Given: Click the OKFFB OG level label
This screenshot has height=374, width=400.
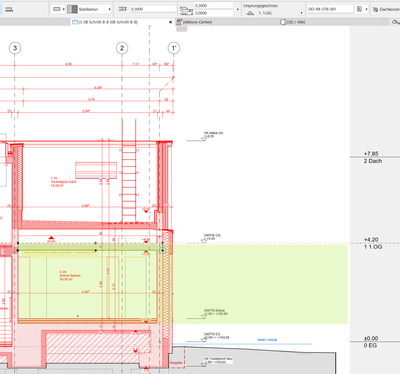Looking at the screenshot, I should point(212,237).
